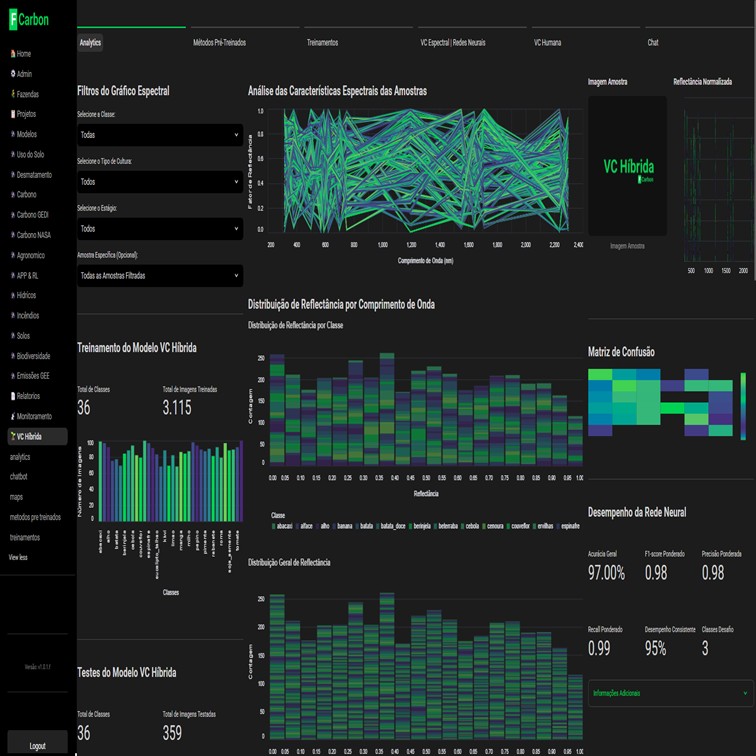The height and width of the screenshot is (756, 756).
Task: Open the Home page icon
Action: coord(12,53)
